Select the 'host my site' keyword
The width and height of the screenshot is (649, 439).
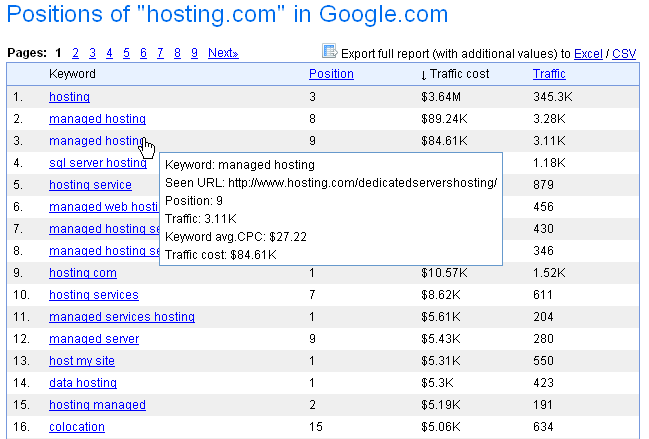click(x=81, y=361)
